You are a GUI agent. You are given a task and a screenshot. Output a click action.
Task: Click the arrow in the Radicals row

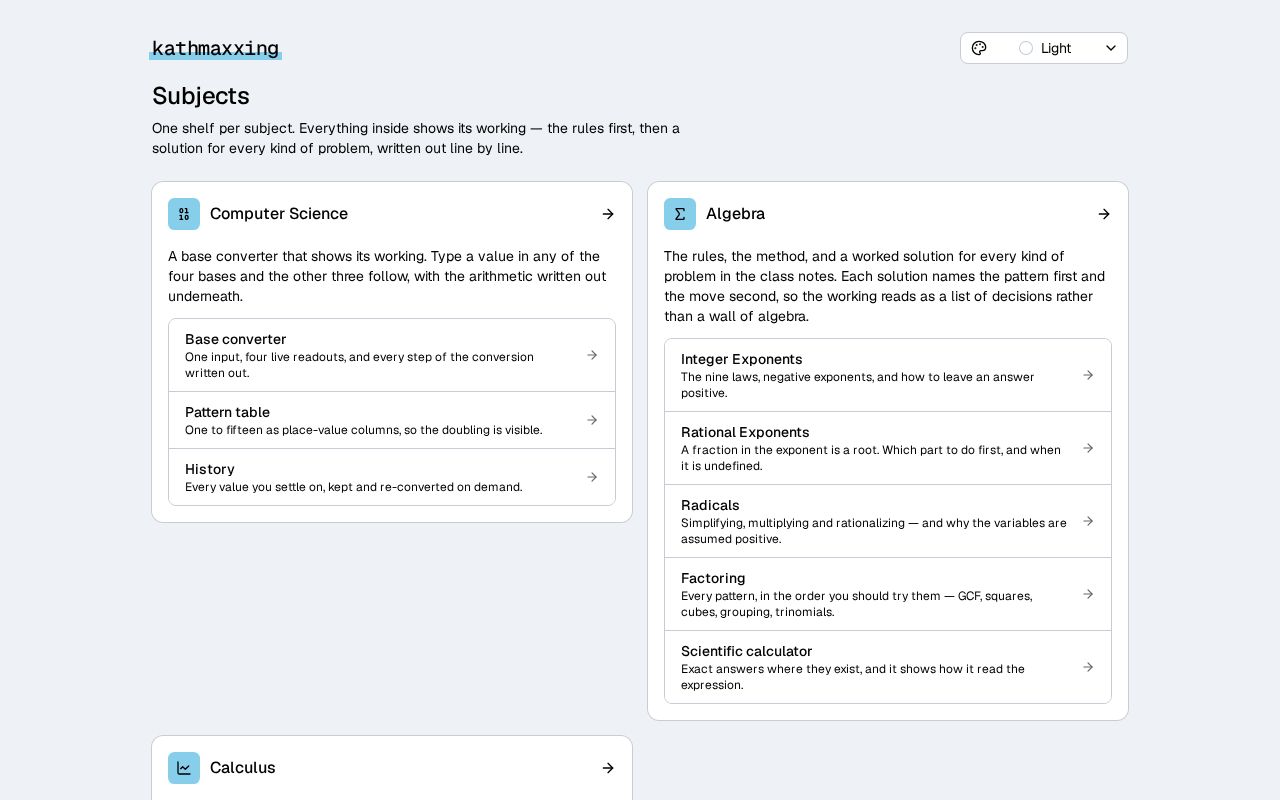coord(1088,521)
